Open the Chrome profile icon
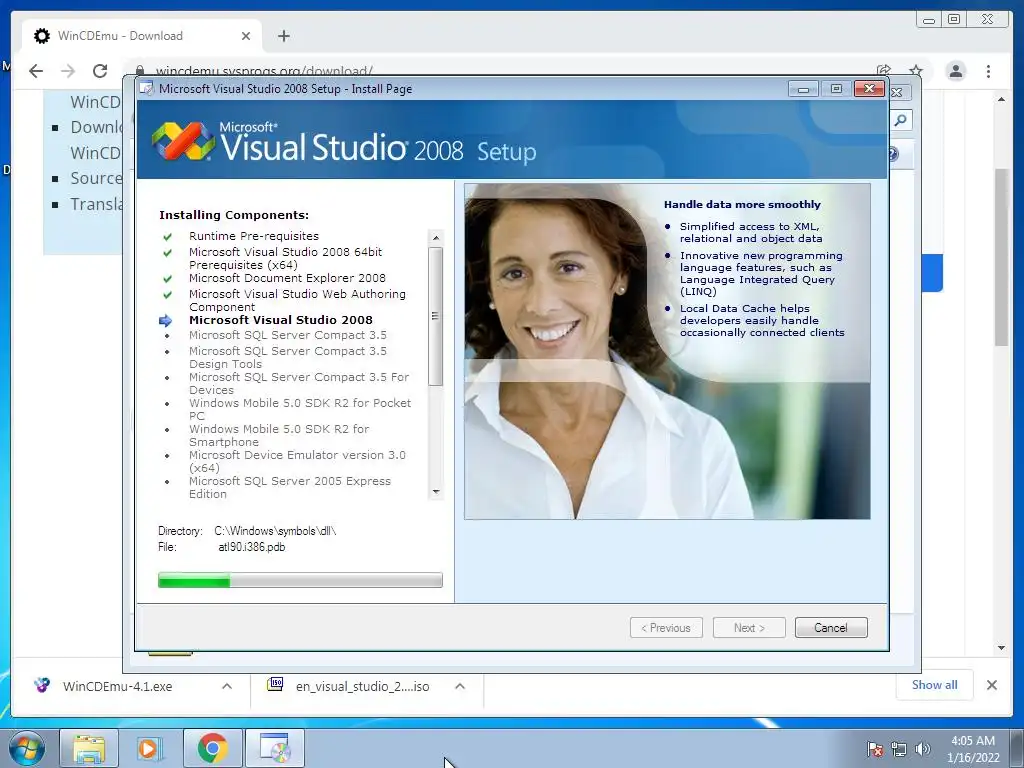 [956, 71]
